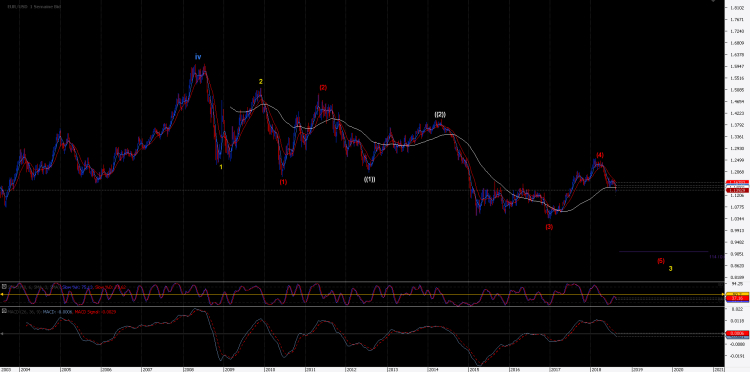Select the white '((2))' wave label
750x372 pixels.
[x=440, y=115]
